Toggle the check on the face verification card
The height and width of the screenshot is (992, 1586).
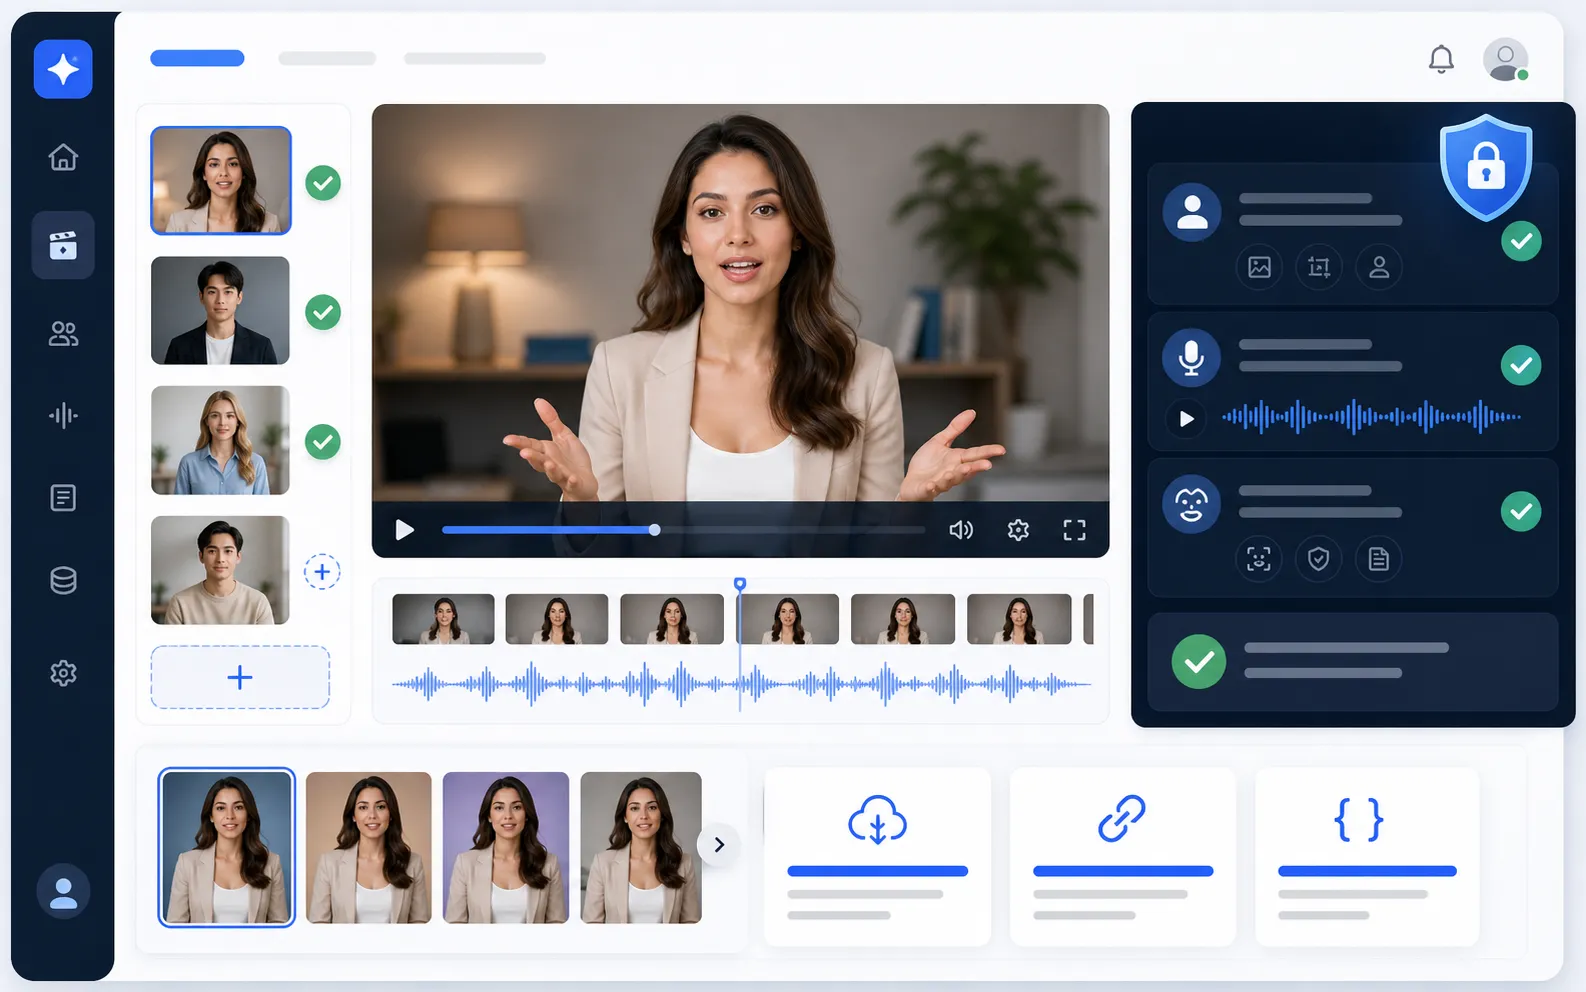pyautogui.click(x=1521, y=511)
